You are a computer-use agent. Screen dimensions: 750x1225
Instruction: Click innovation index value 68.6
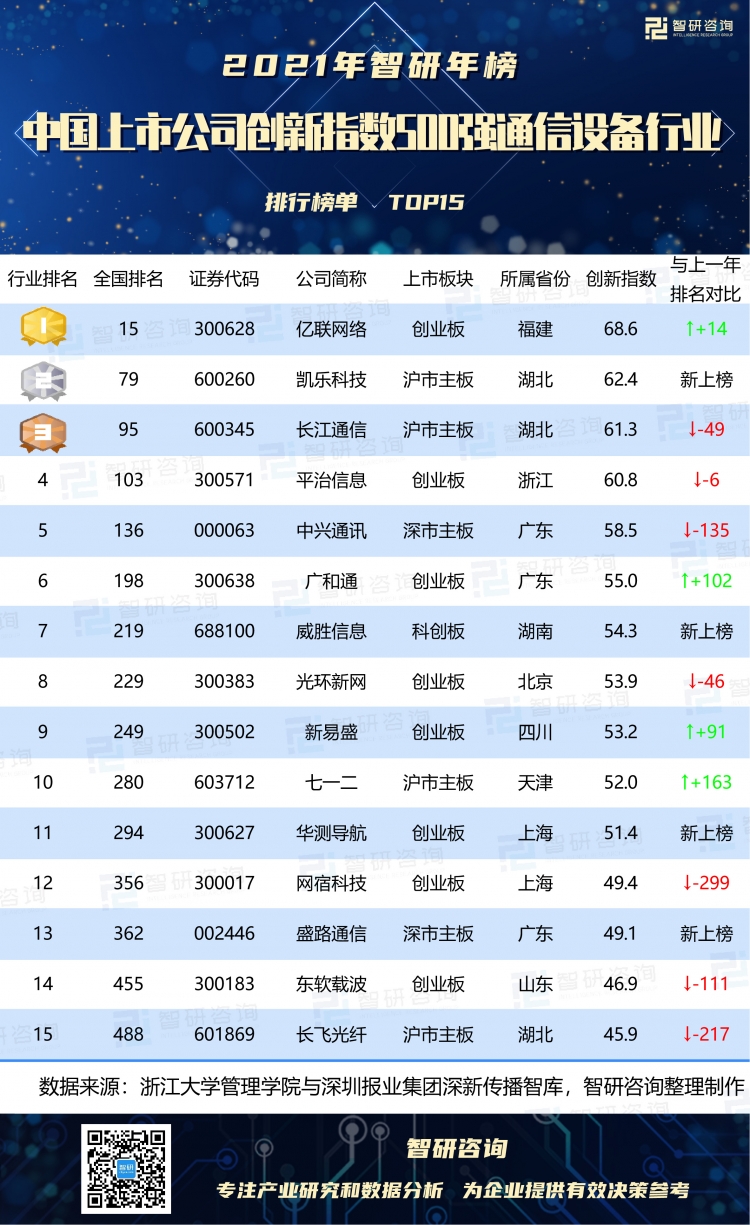coord(621,329)
